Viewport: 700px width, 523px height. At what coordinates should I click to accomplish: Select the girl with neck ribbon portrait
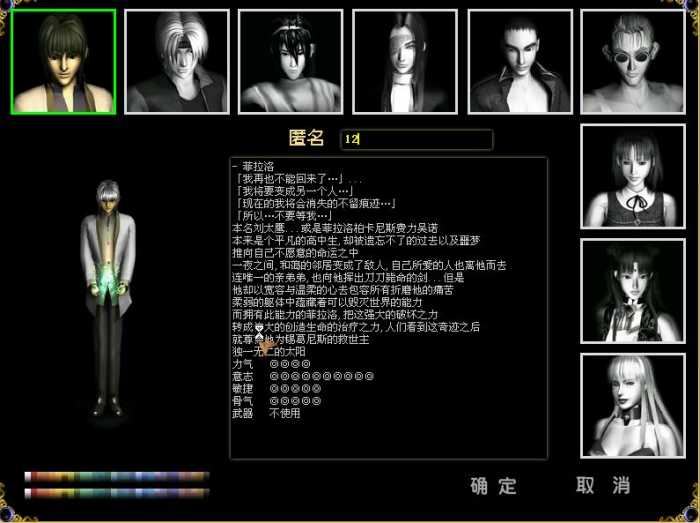[x=633, y=177]
